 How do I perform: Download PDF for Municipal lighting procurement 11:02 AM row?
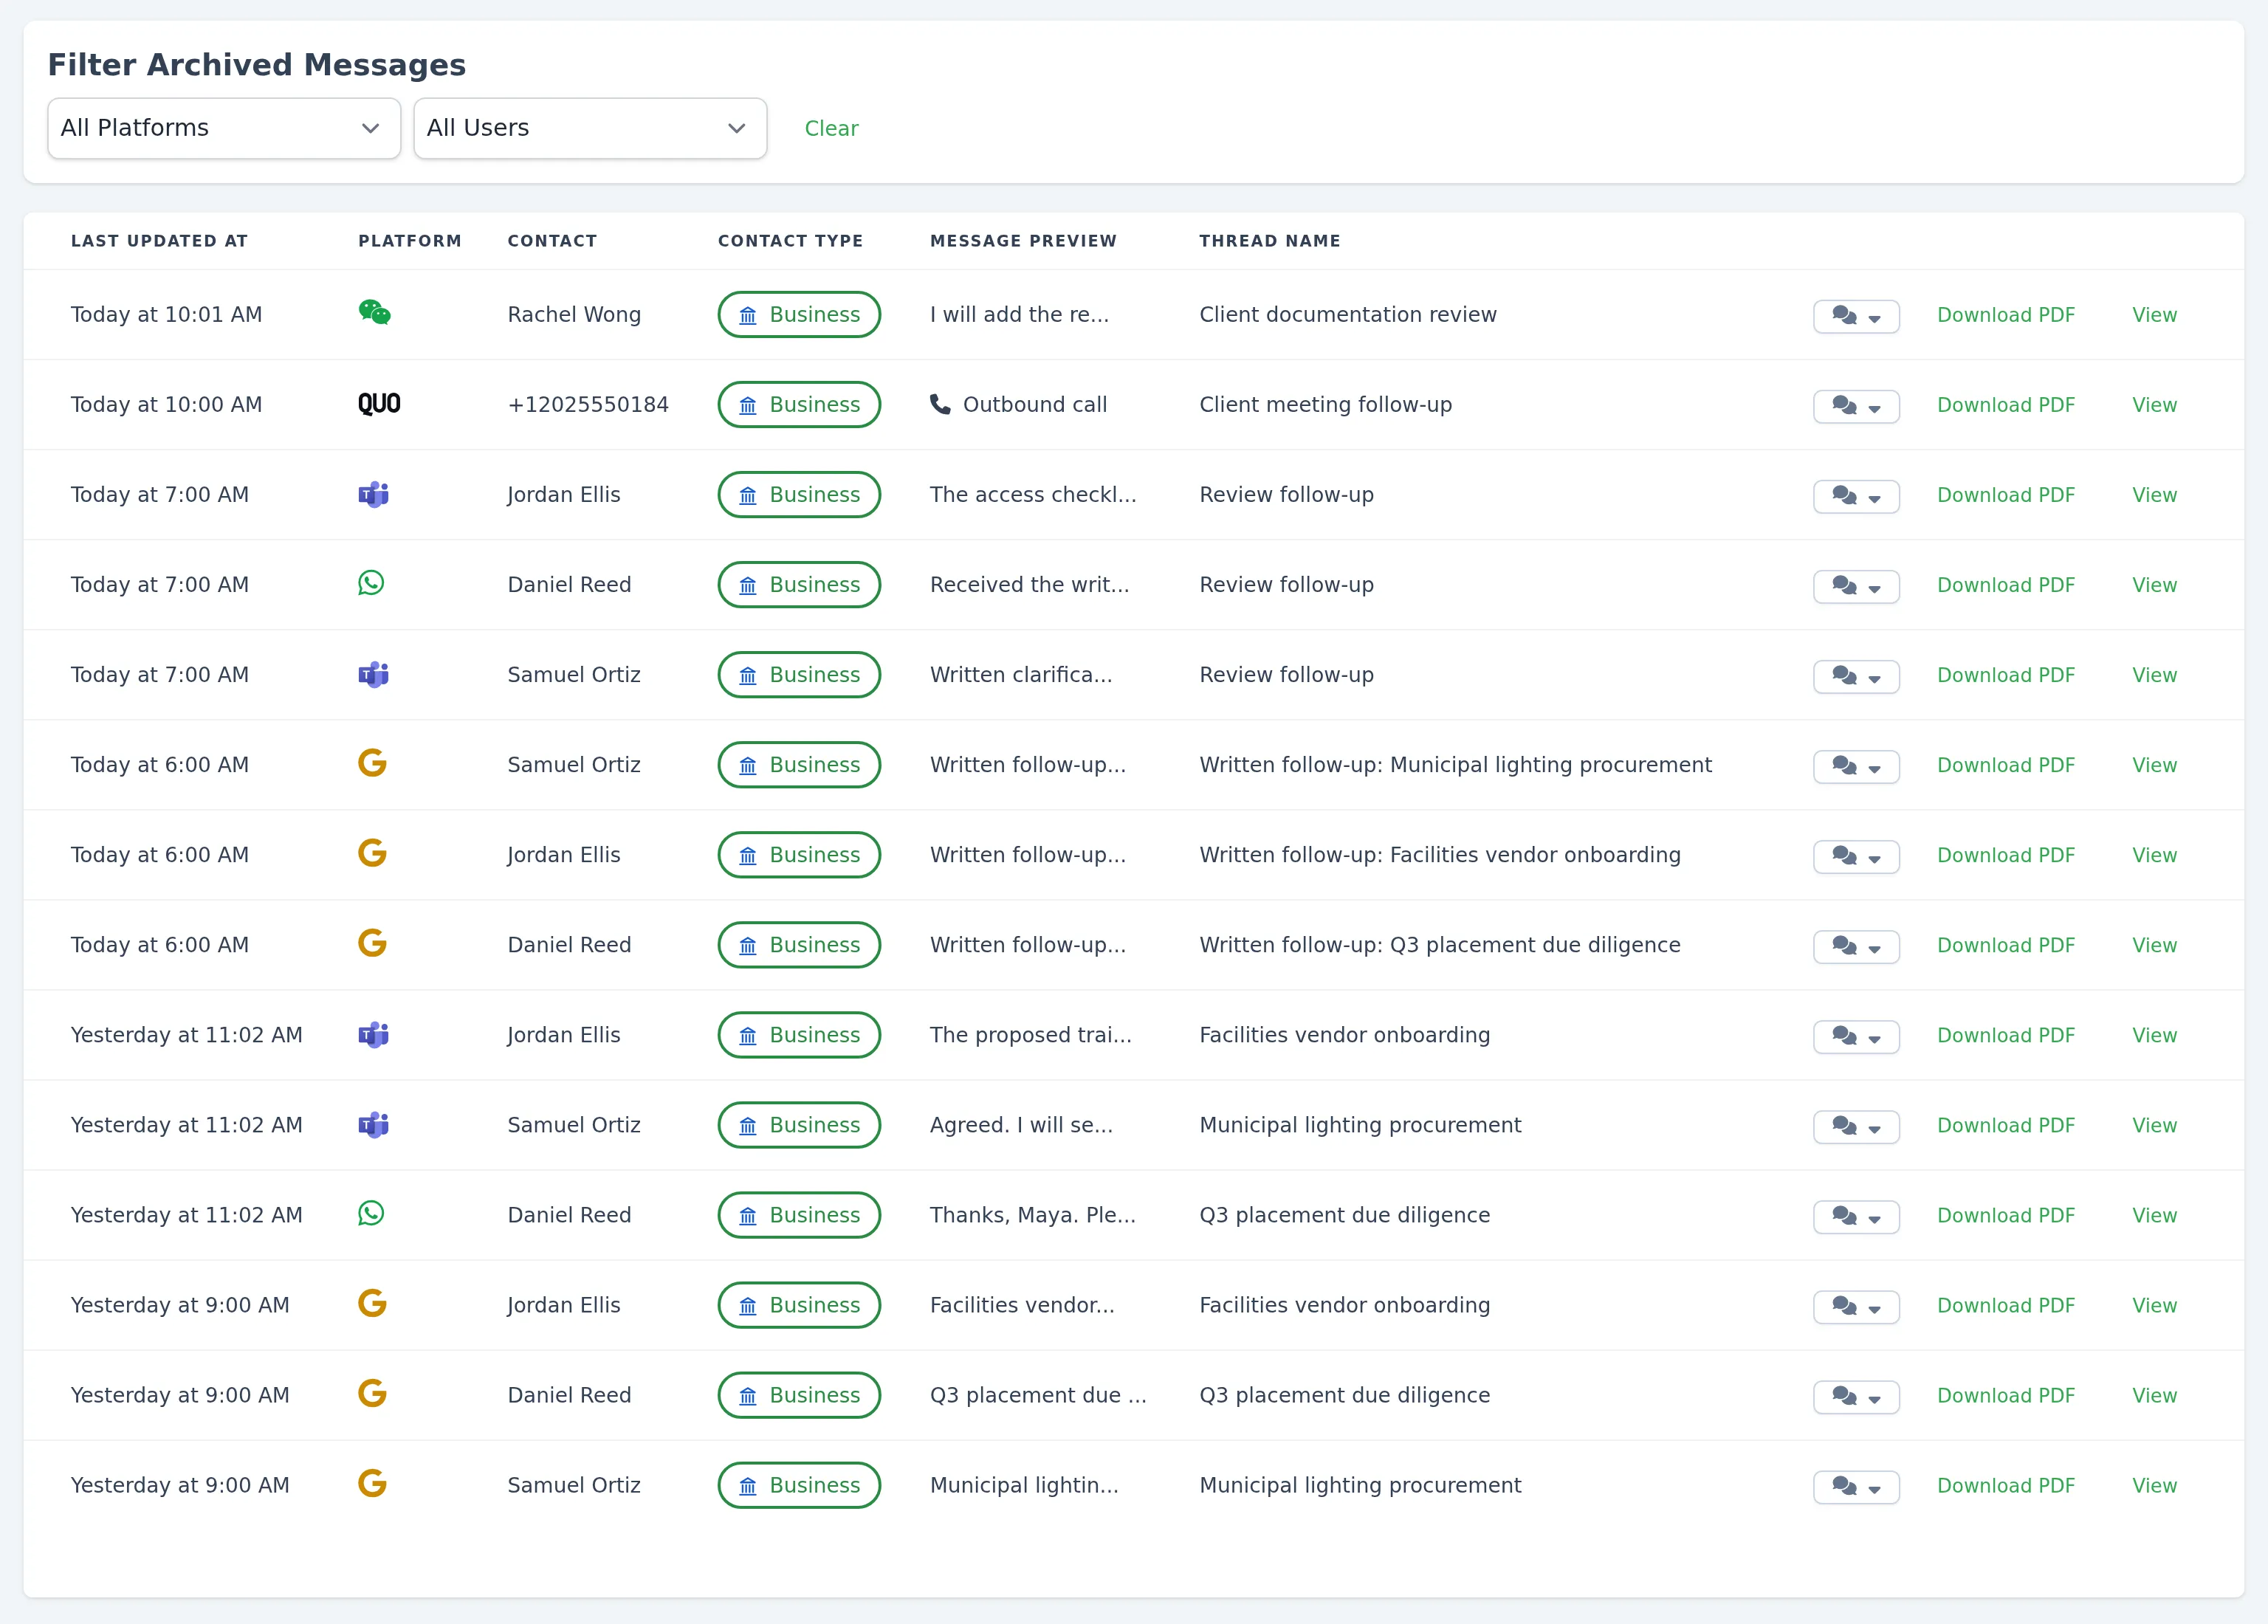[x=2005, y=1125]
